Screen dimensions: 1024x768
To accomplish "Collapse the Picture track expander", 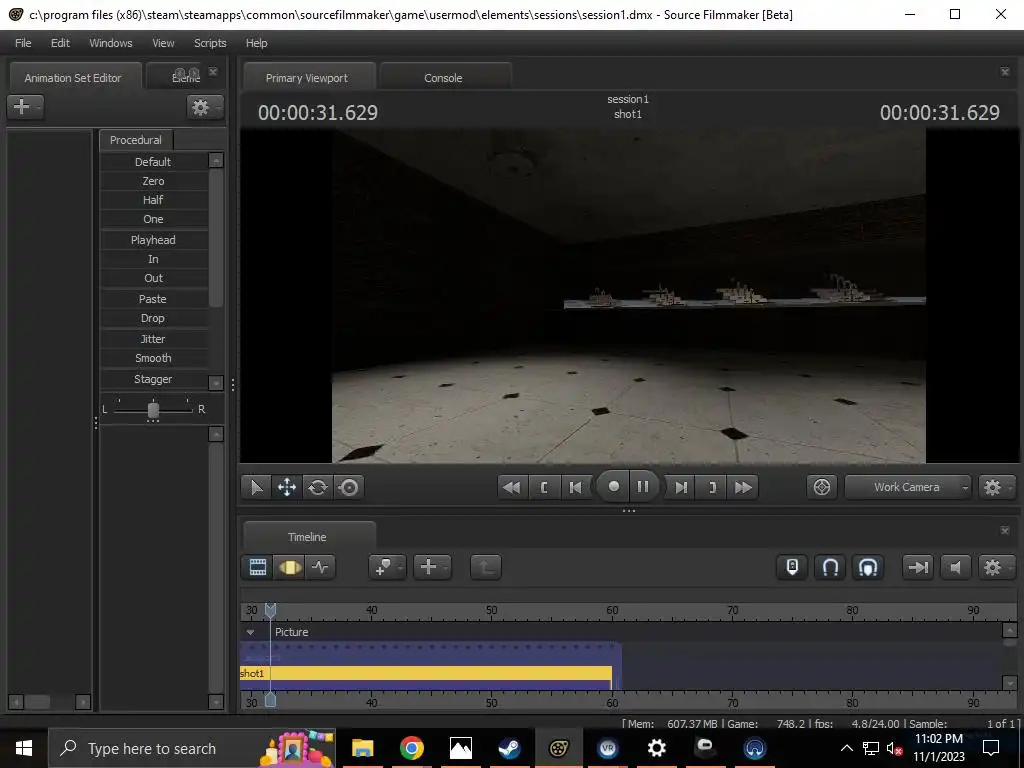I will [x=250, y=632].
